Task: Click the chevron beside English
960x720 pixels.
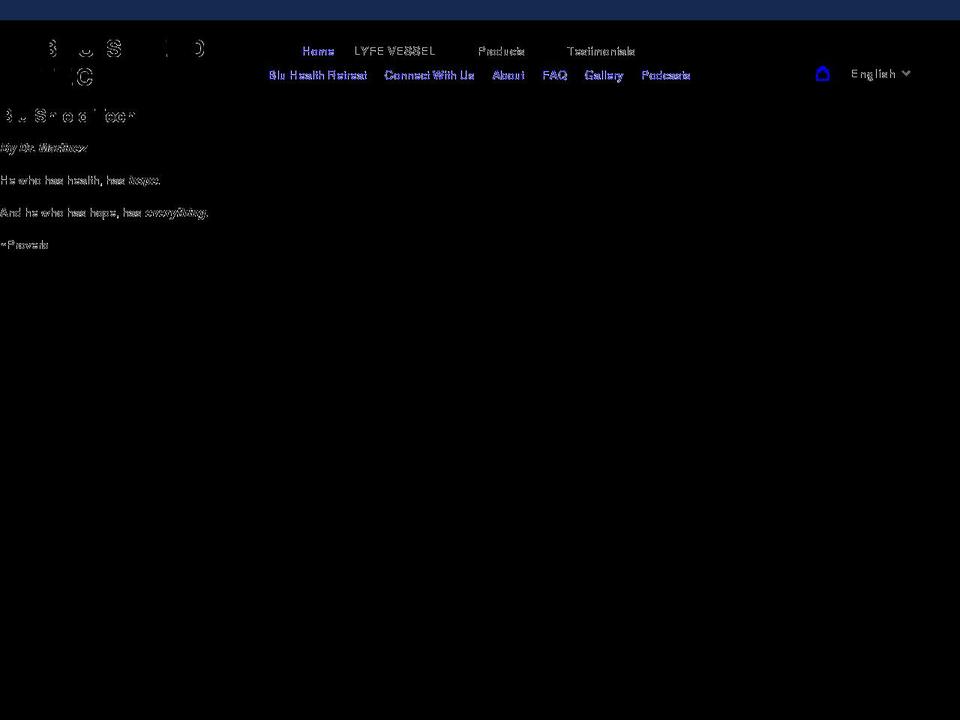Action: (x=906, y=73)
